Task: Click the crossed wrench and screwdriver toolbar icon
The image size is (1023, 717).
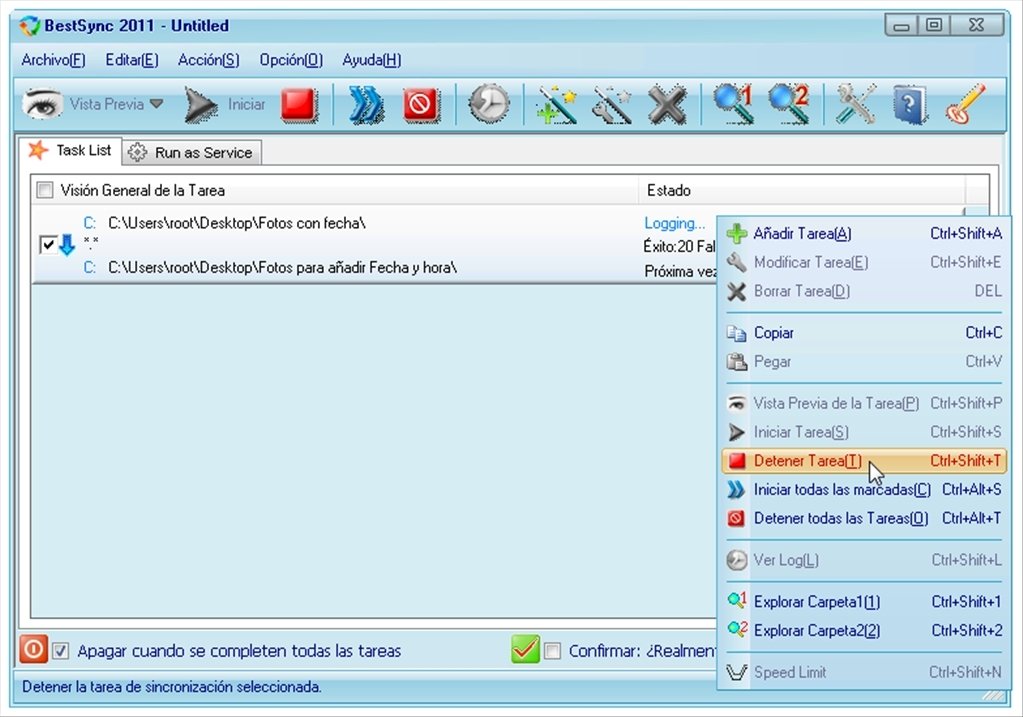Action: coord(855,104)
